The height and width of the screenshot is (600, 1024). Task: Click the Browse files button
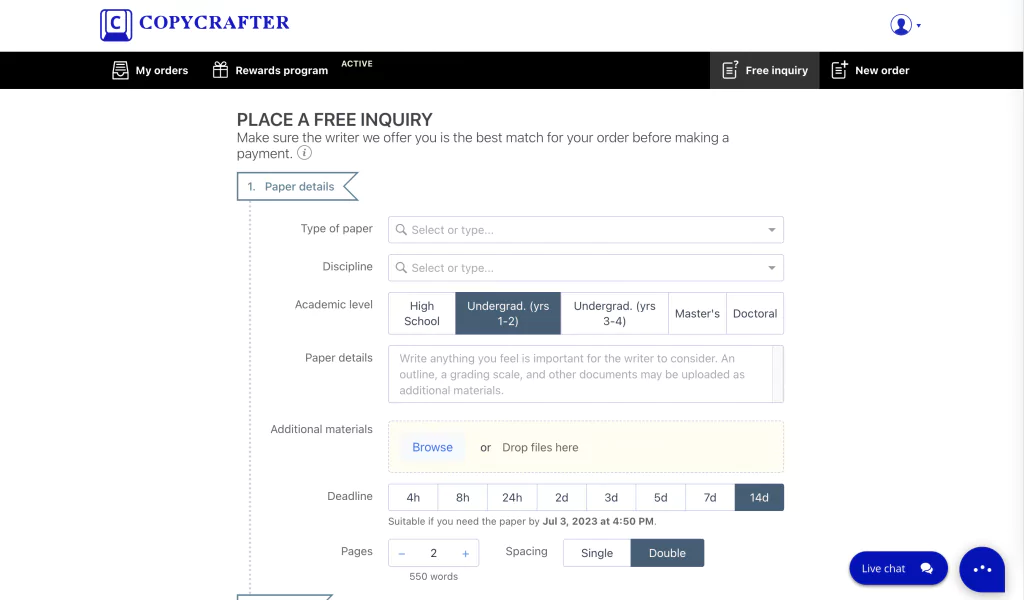click(432, 447)
